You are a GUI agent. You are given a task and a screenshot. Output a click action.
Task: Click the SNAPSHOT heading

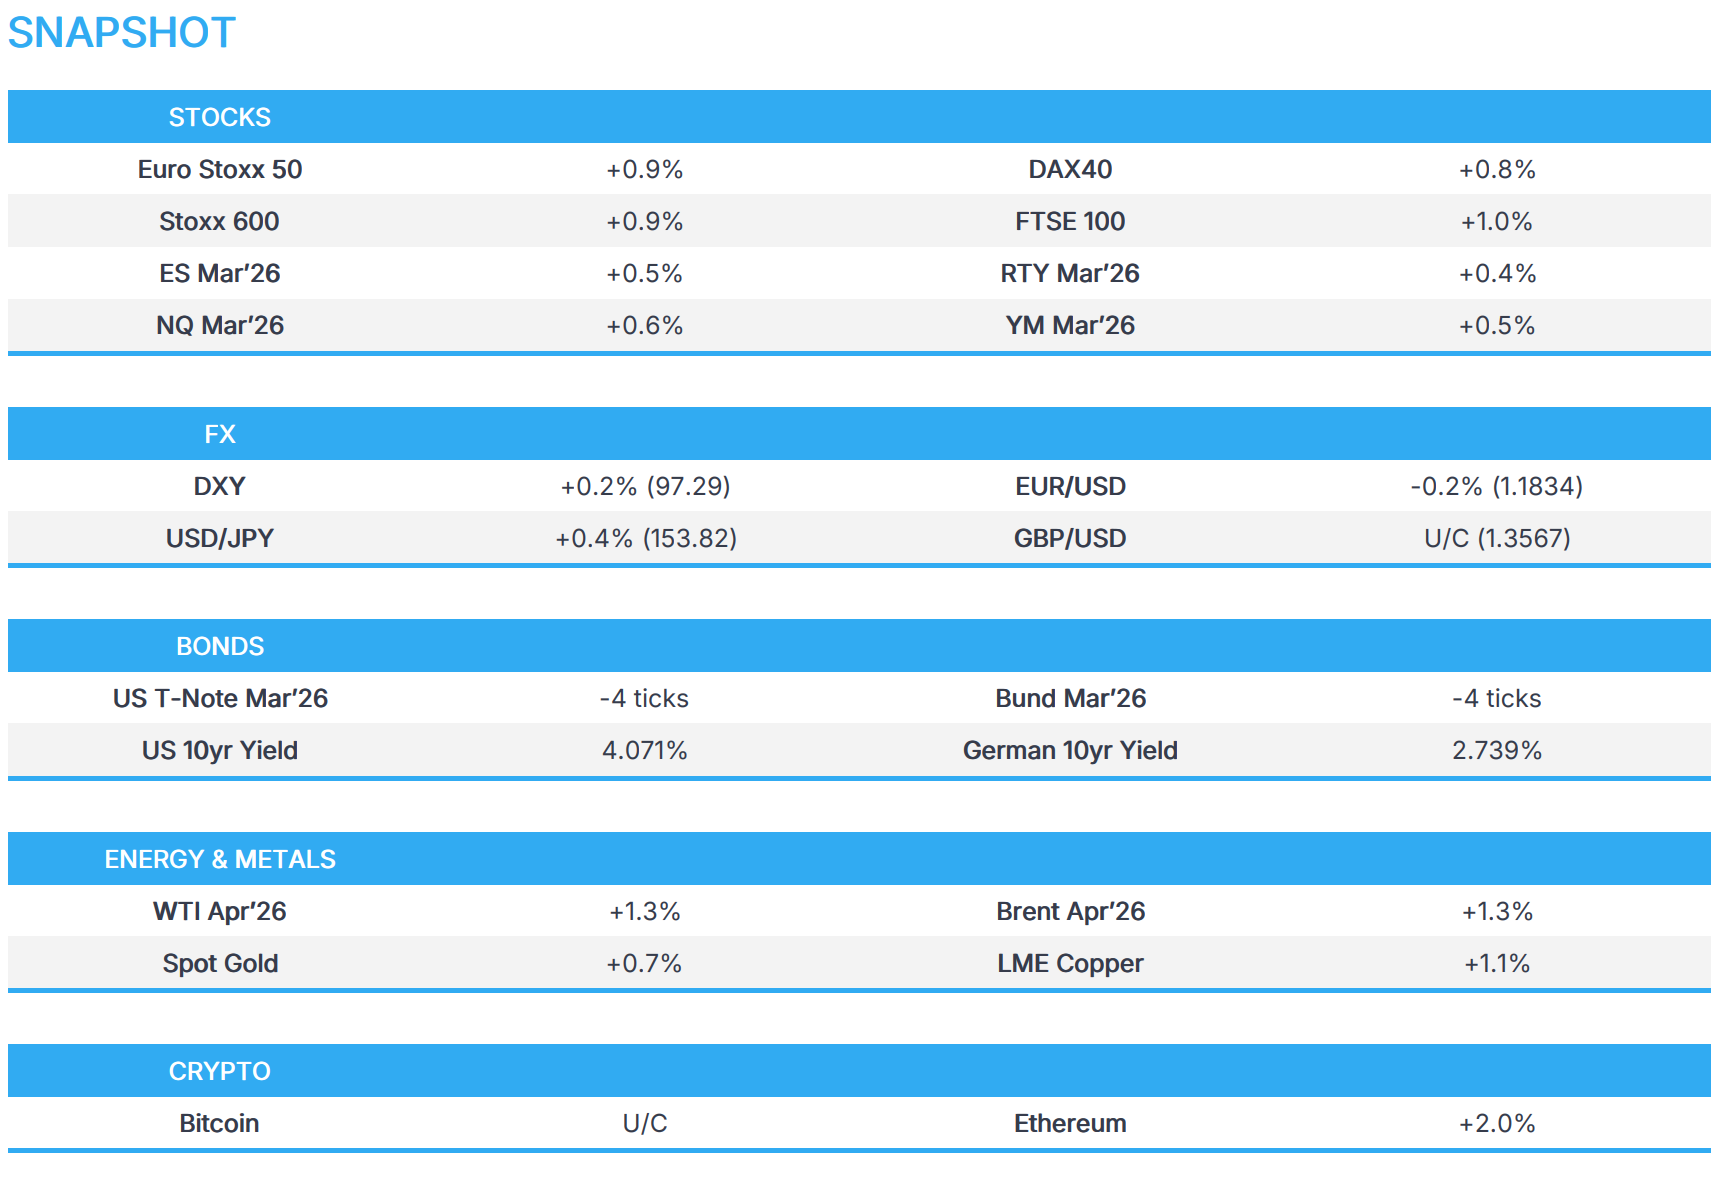121,33
